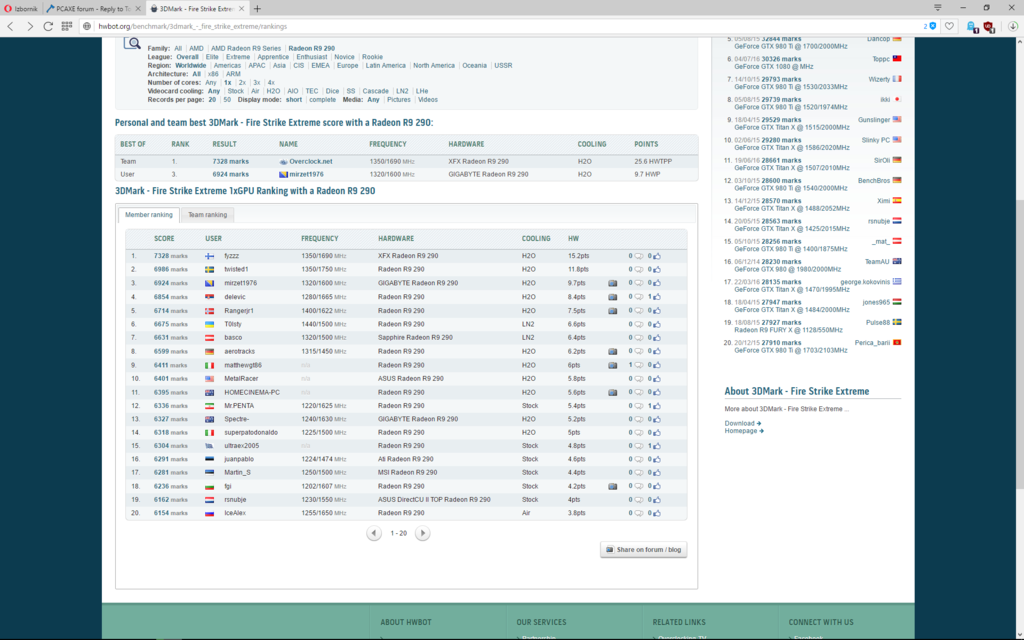Open the Overclock.net team link
Viewport: 1024px width, 640px height.
click(311, 161)
